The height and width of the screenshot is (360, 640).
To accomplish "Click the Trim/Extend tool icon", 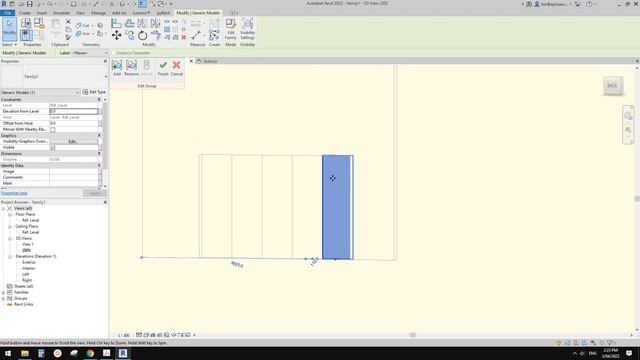I will coord(156,36).
